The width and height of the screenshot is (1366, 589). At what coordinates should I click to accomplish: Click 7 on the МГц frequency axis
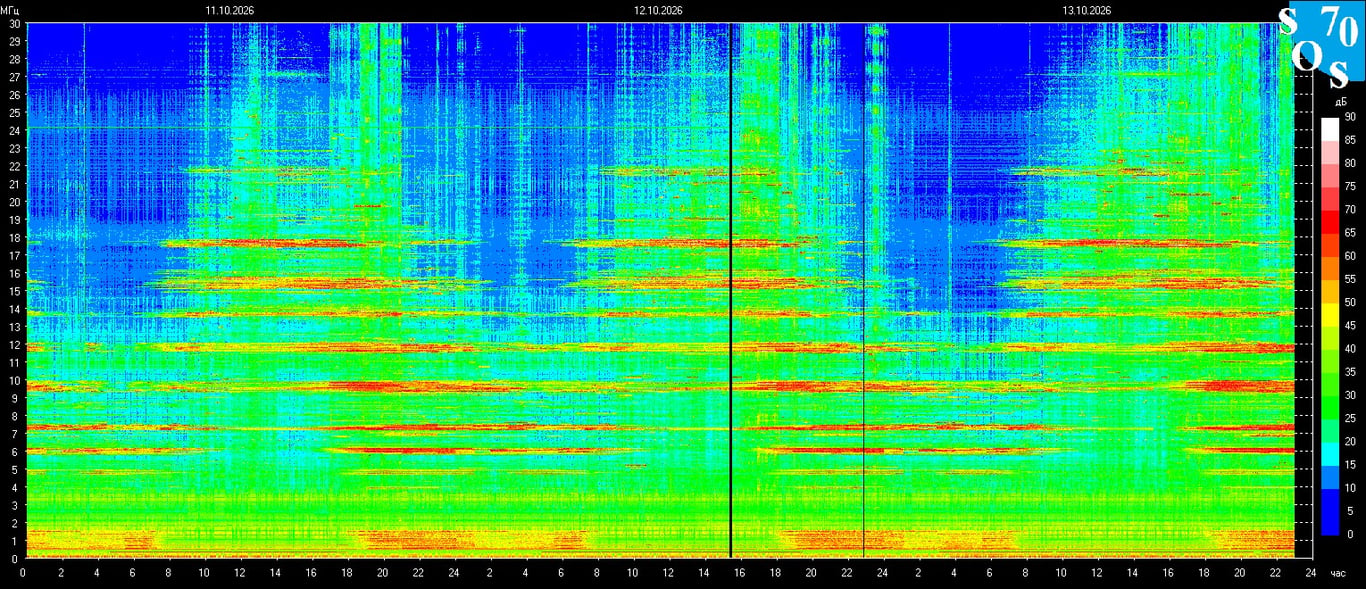tap(17, 434)
